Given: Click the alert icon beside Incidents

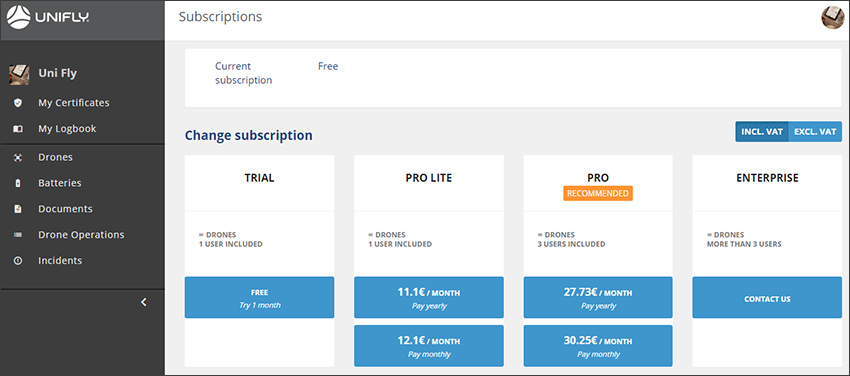Looking at the screenshot, I should pos(18,261).
